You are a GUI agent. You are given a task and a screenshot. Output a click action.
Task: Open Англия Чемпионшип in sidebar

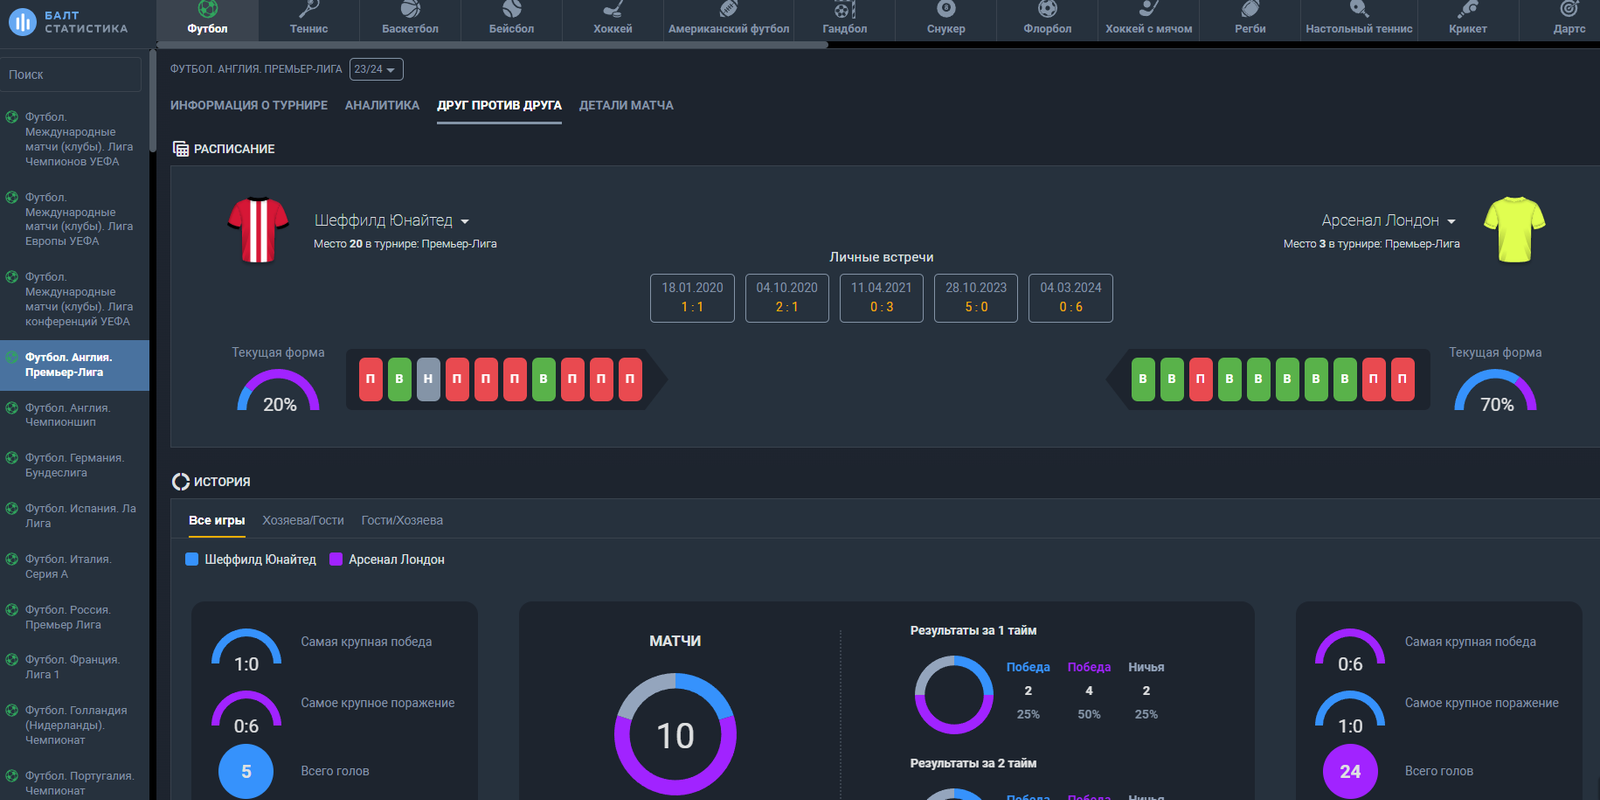(75, 415)
